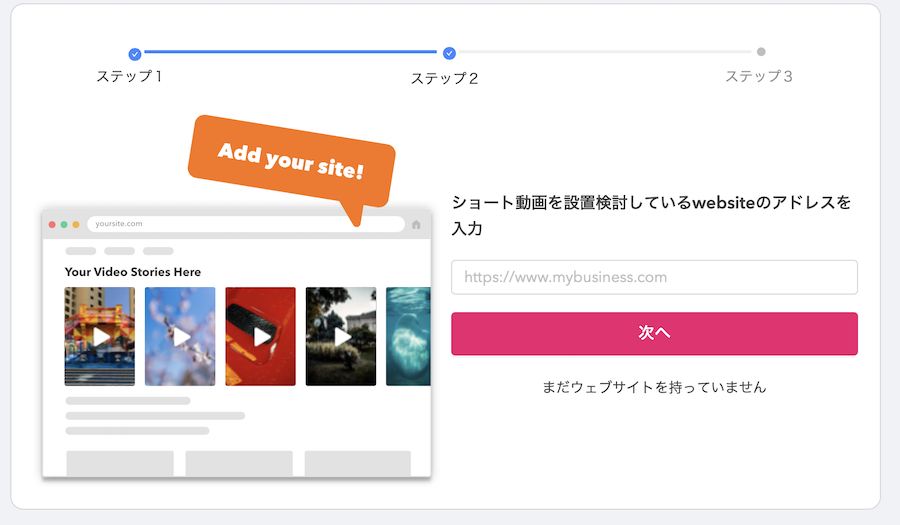Play the cherry blossom video thumbnail
900x525 pixels.
180,336
